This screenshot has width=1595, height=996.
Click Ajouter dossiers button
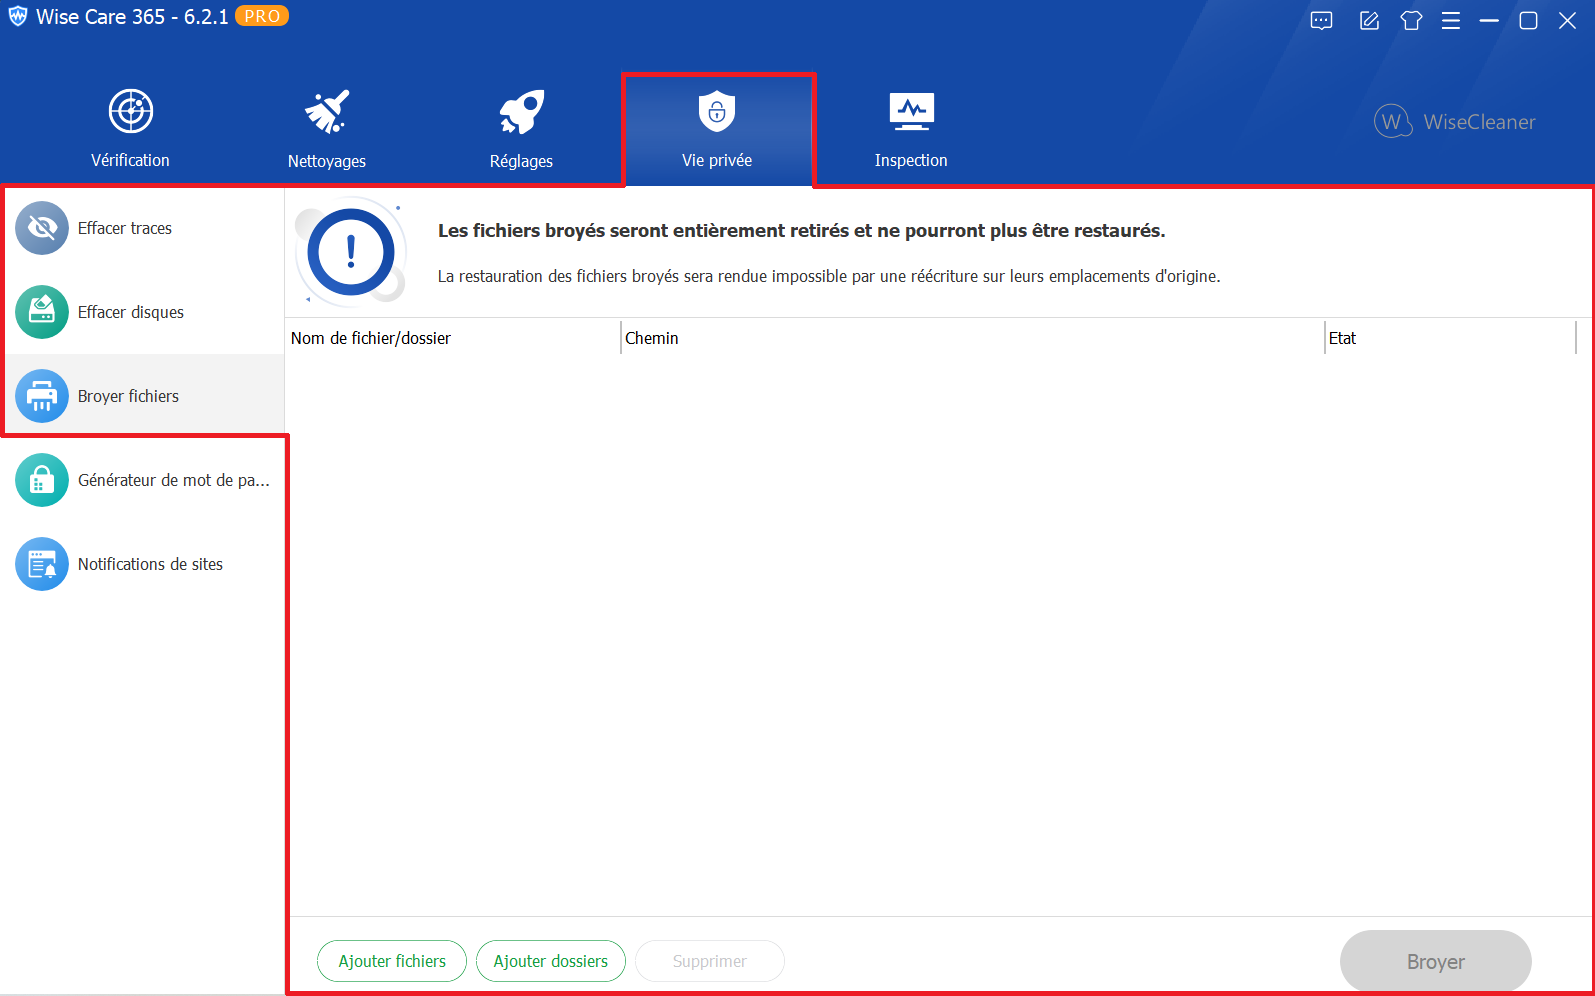coord(551,961)
